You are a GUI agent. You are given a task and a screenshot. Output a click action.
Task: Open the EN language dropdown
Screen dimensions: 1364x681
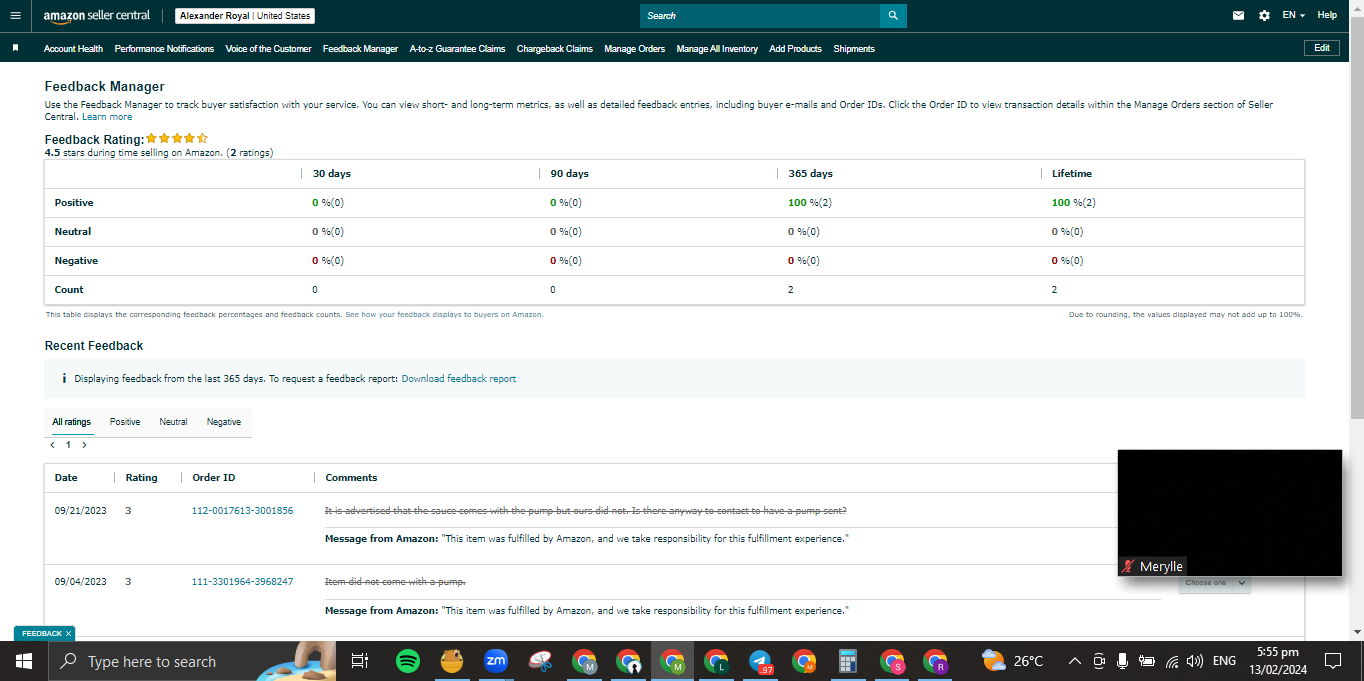(x=1294, y=16)
